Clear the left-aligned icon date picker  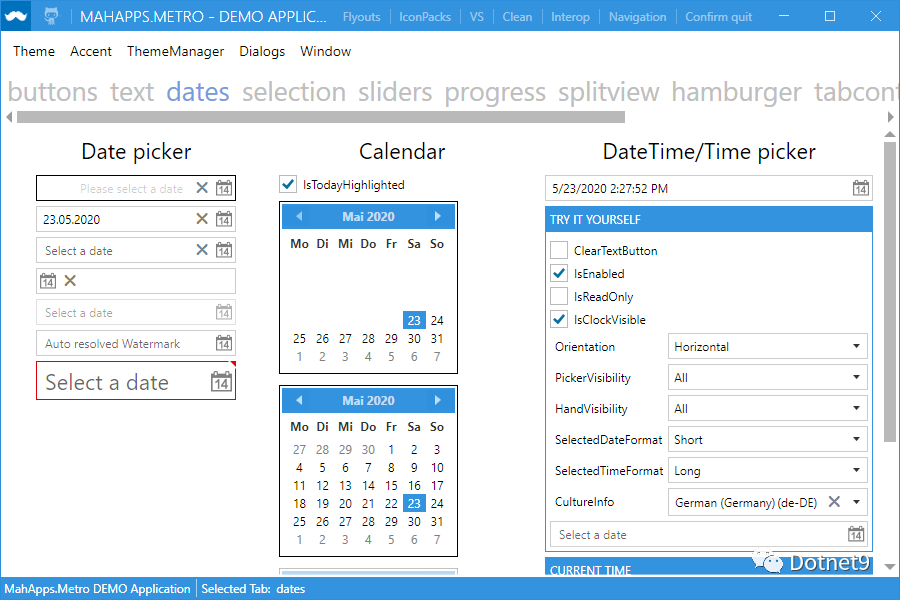[70, 281]
